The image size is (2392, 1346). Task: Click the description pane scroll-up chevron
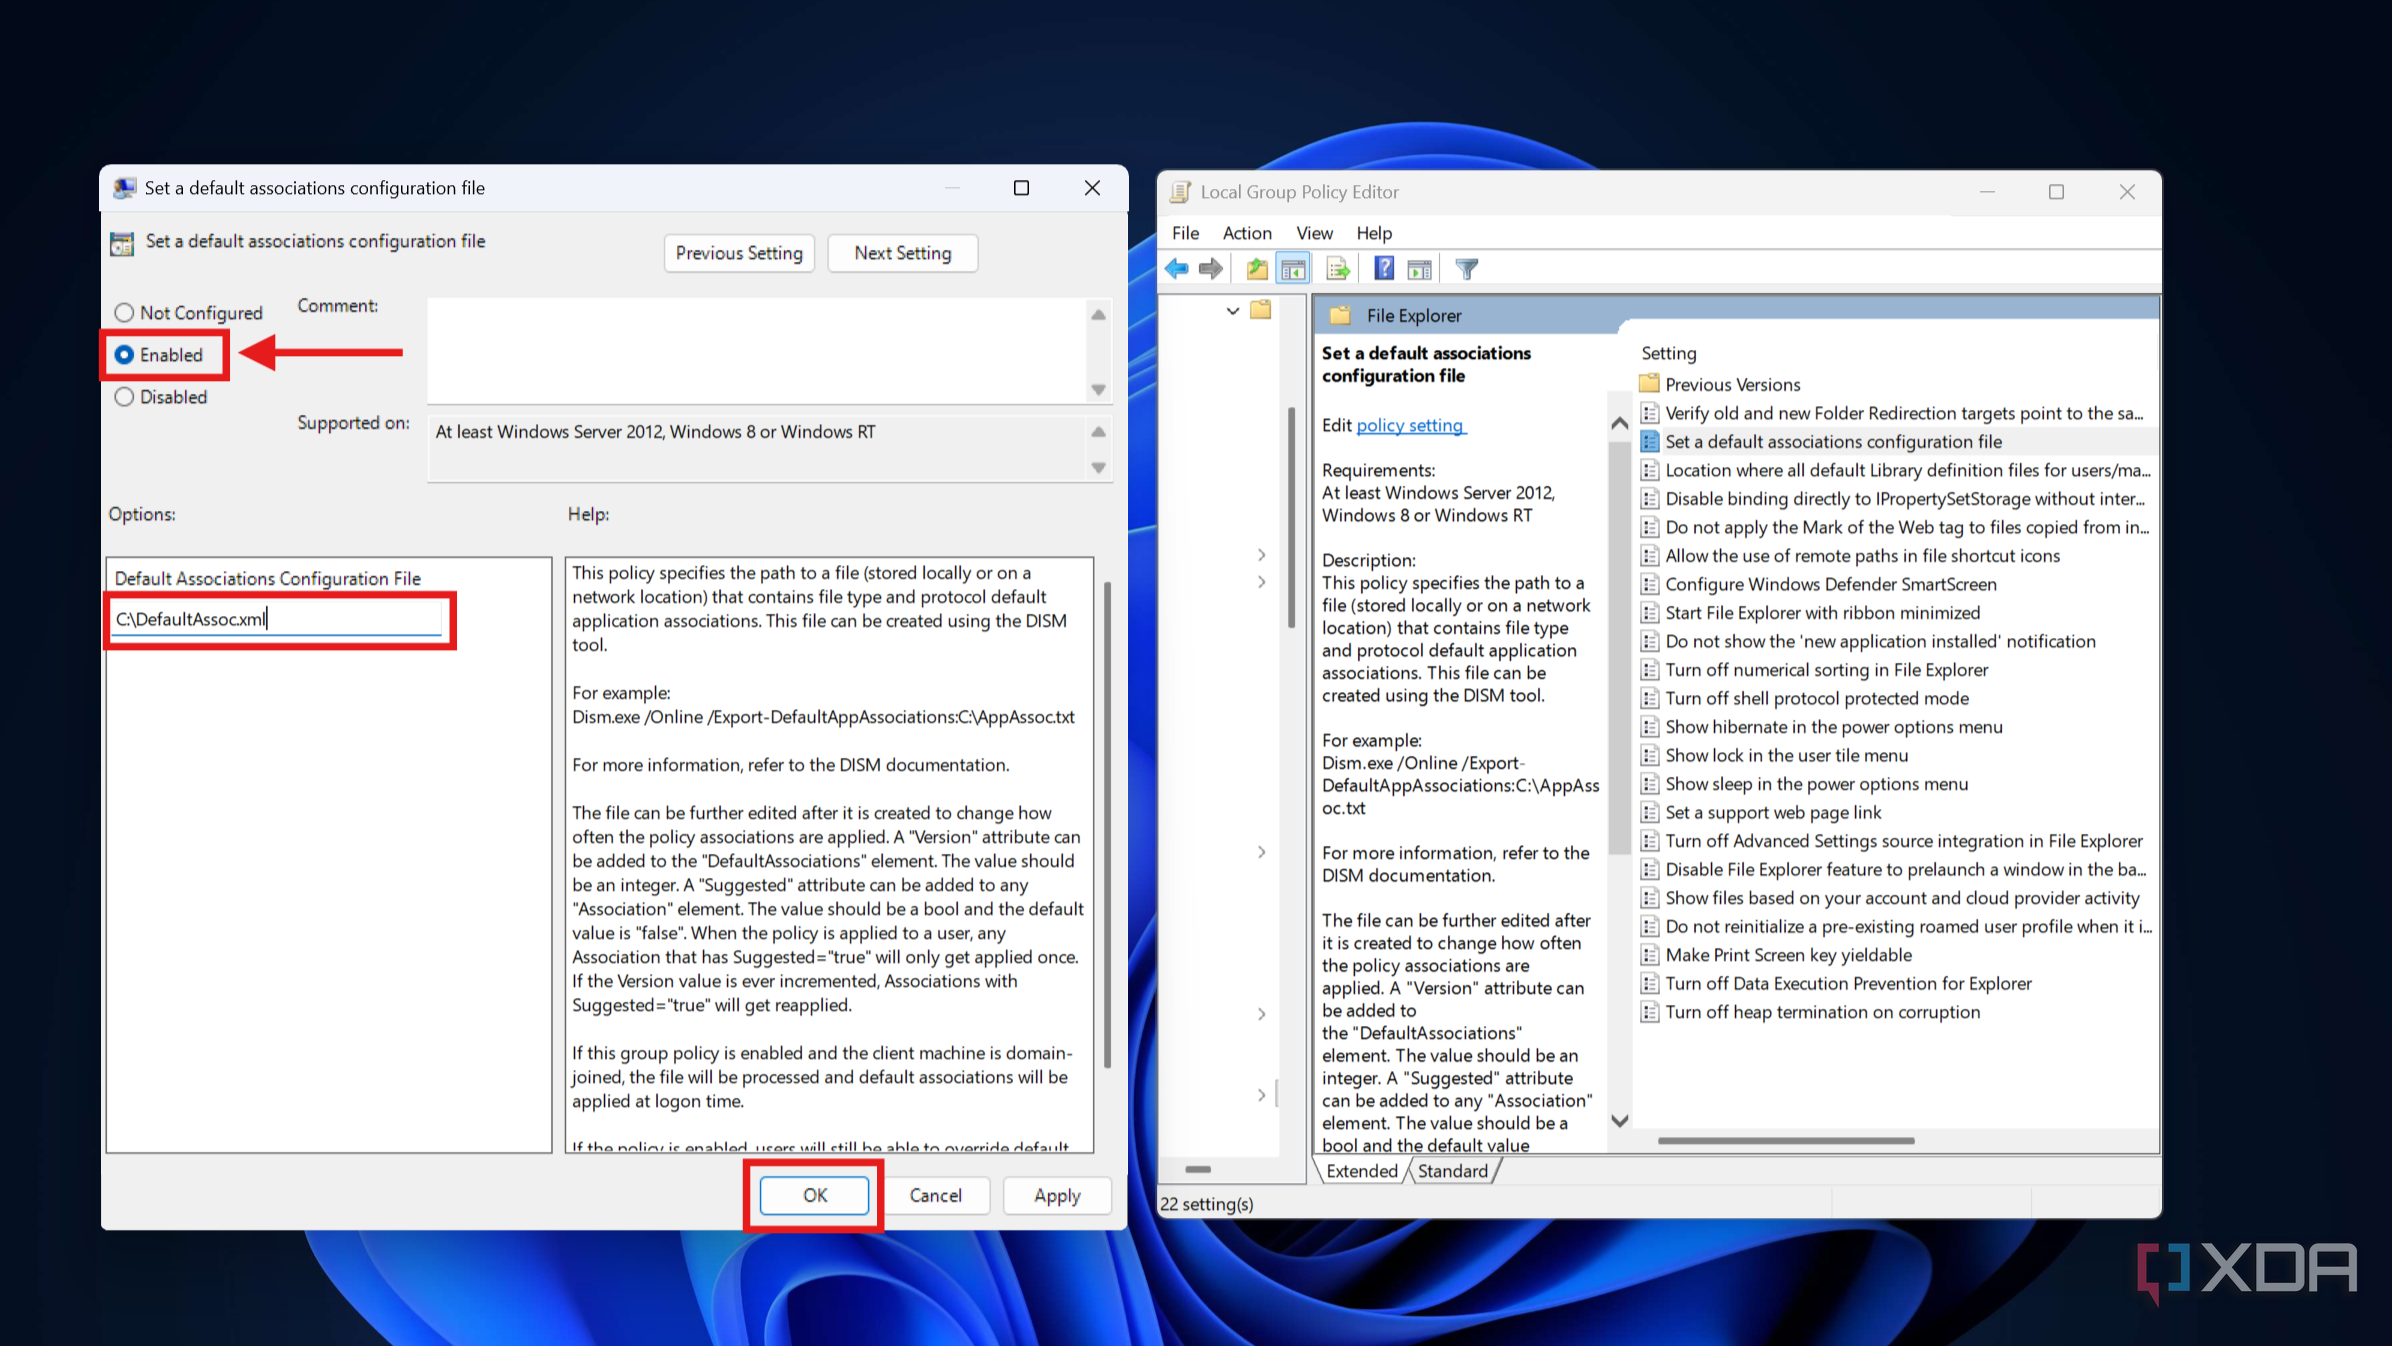1620,424
